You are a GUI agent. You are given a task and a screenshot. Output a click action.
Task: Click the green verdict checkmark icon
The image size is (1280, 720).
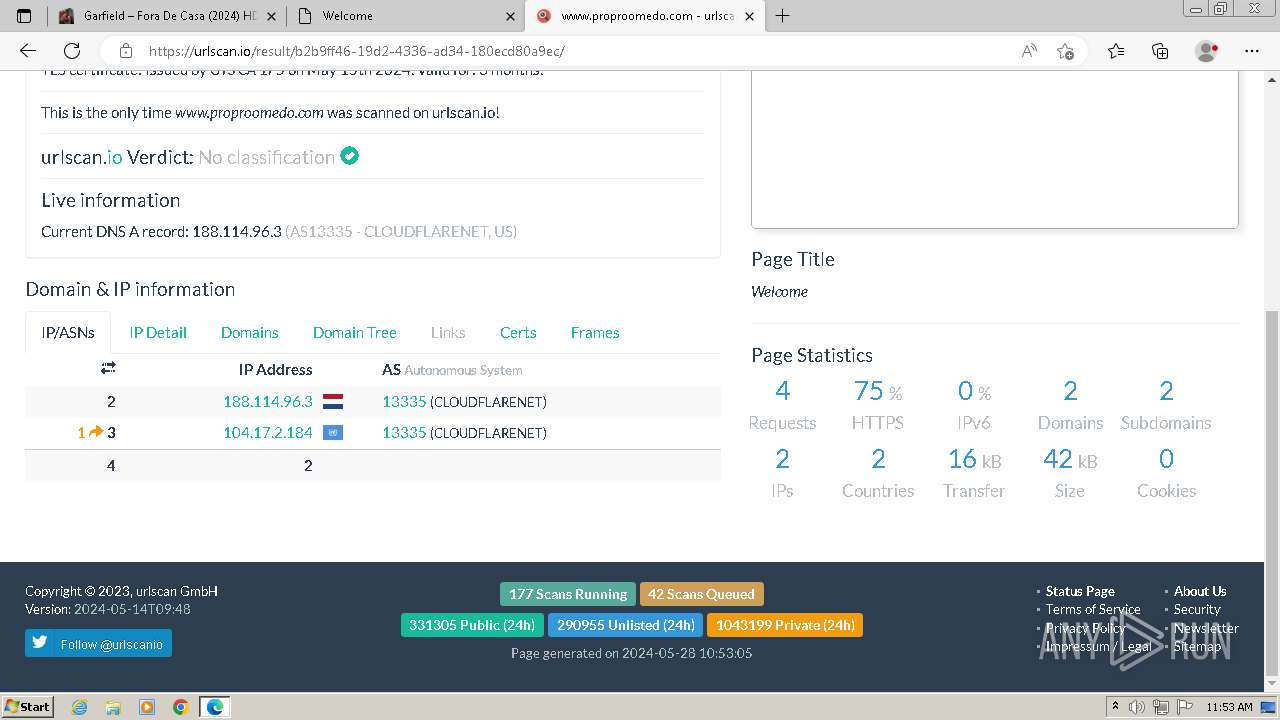point(349,156)
